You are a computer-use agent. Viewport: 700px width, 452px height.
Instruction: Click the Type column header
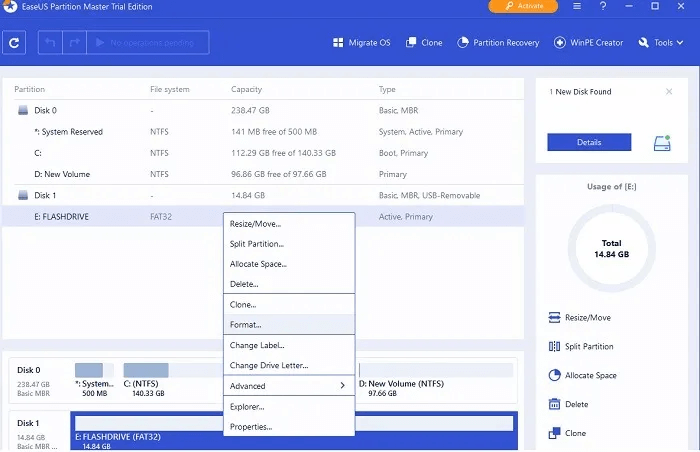click(x=387, y=89)
